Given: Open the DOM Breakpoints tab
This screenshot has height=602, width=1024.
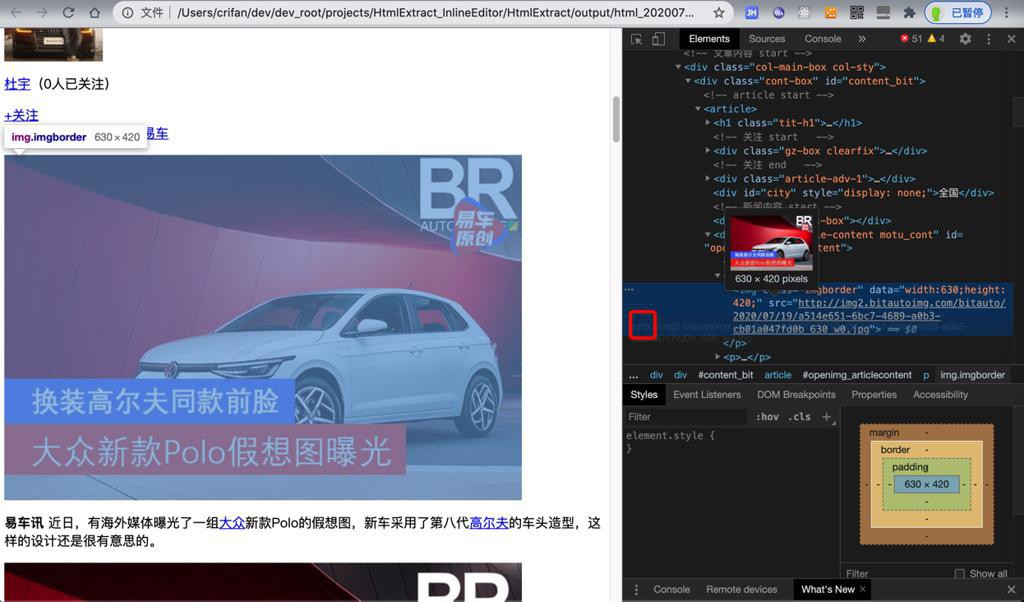Looking at the screenshot, I should pyautogui.click(x=796, y=394).
